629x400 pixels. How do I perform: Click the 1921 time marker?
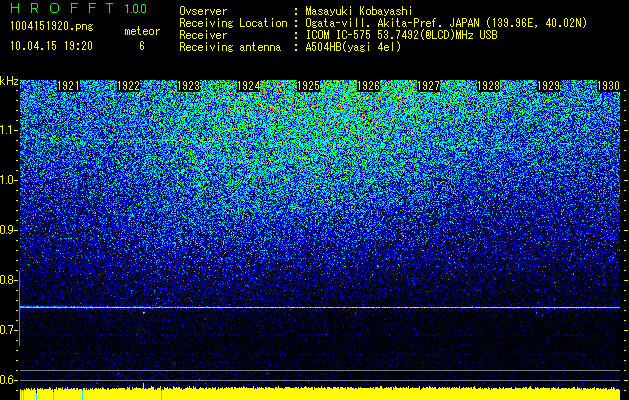[68, 86]
